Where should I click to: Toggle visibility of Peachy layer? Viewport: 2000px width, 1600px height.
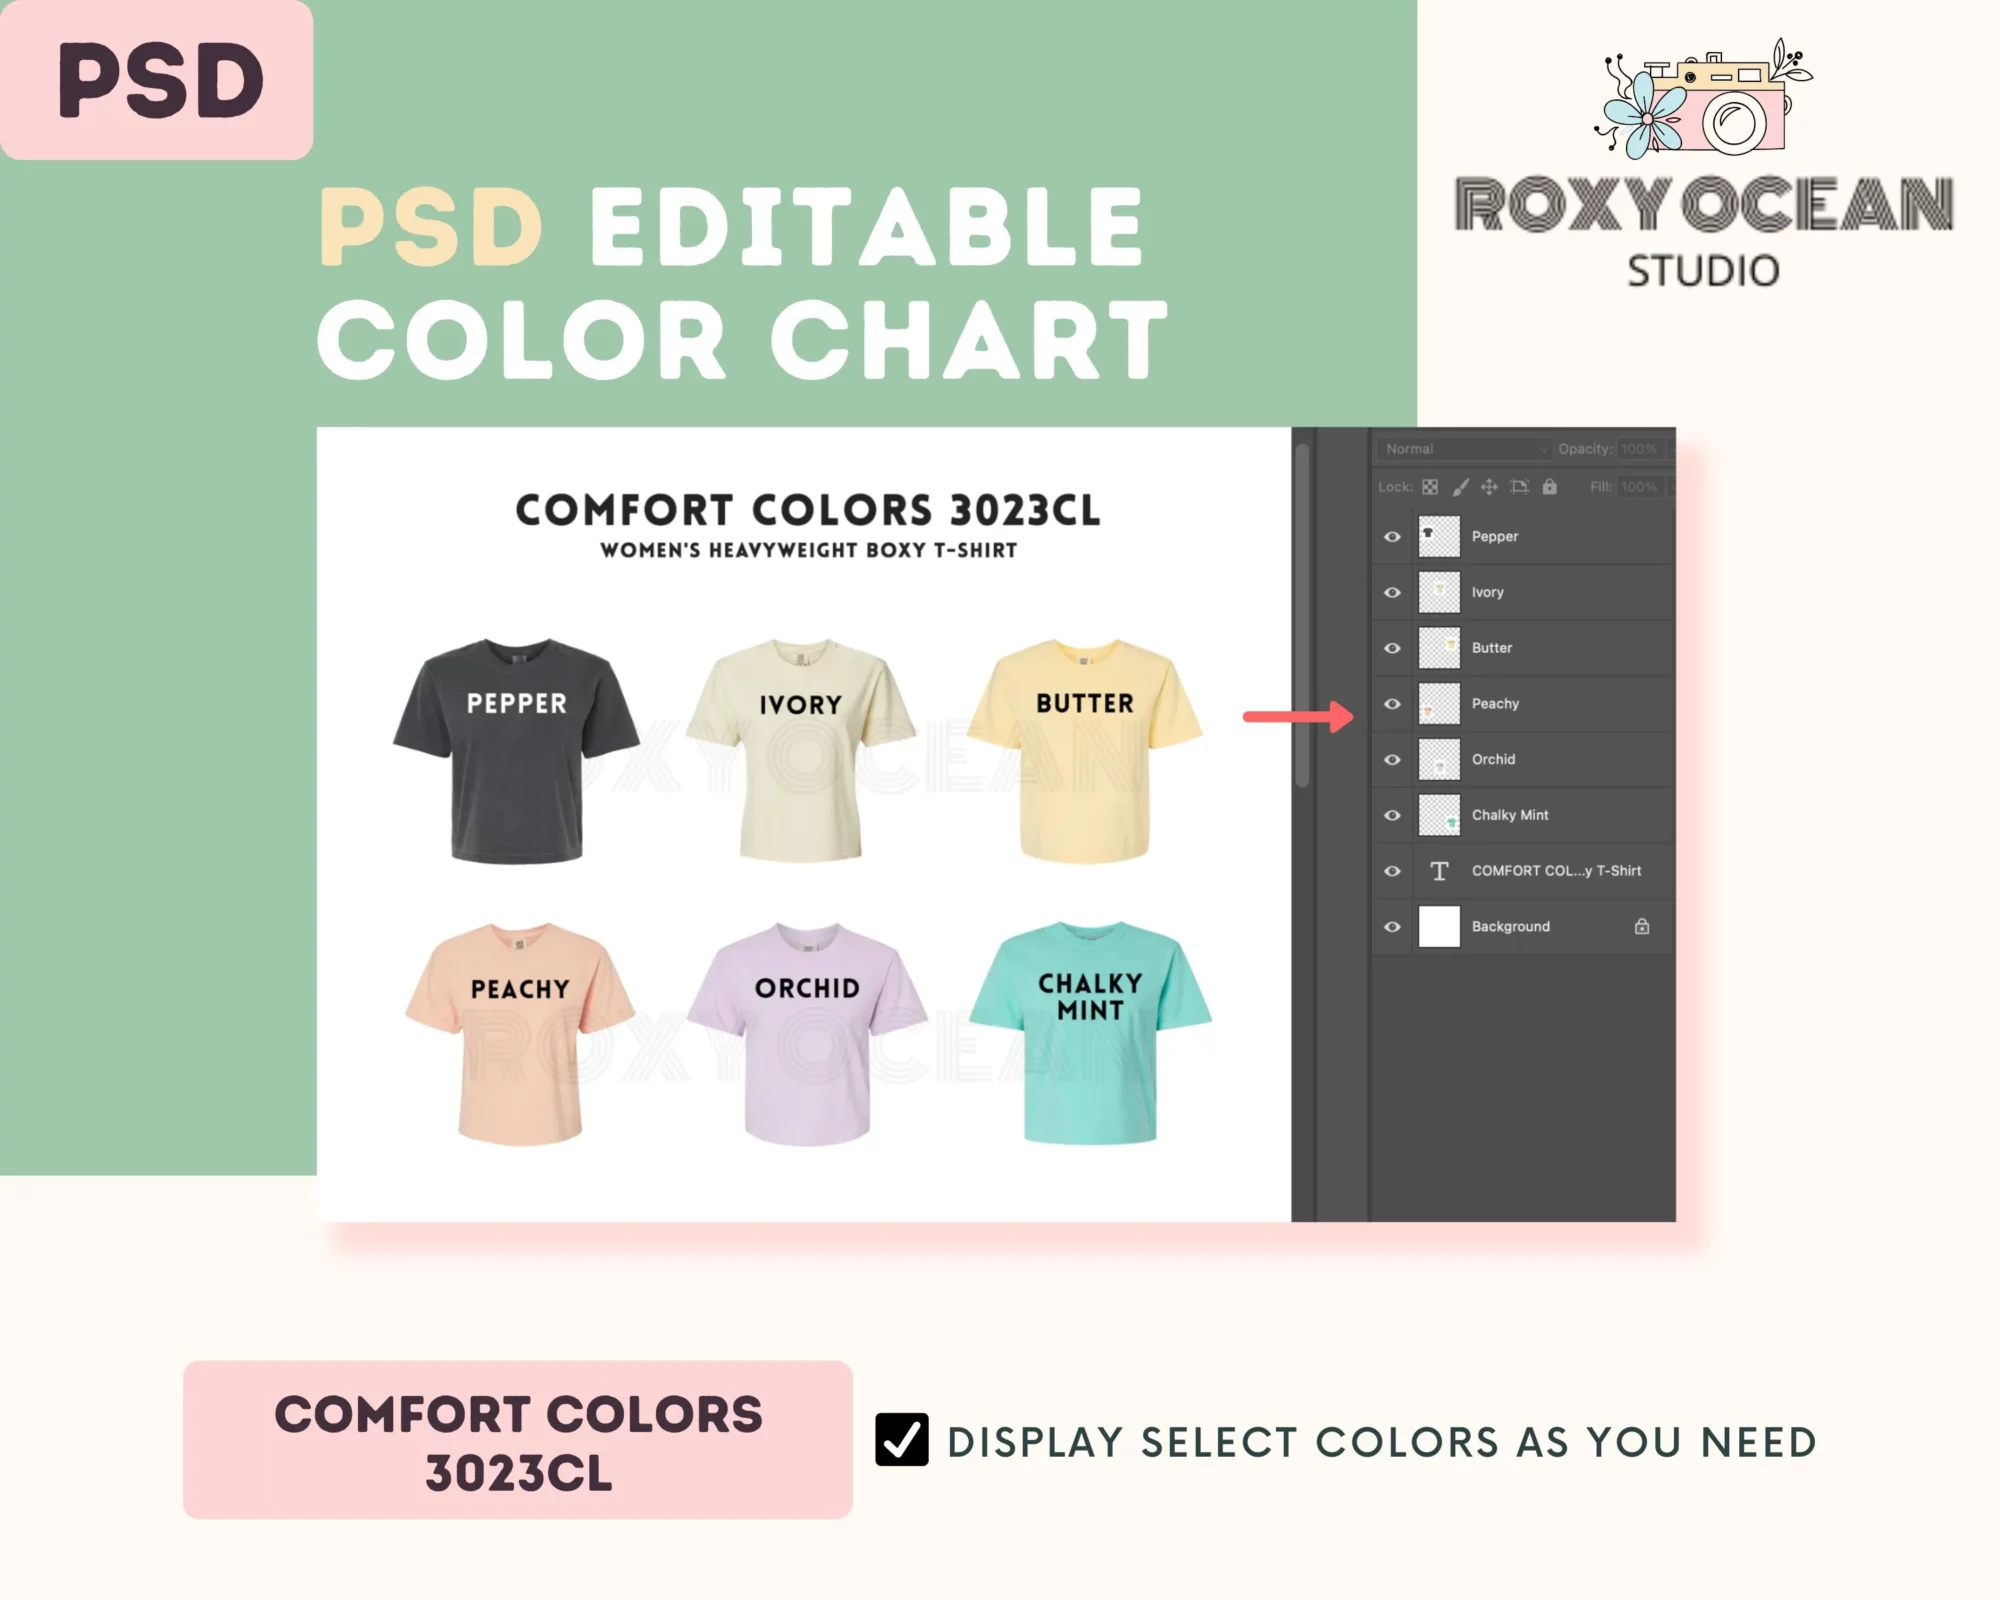(x=1389, y=702)
